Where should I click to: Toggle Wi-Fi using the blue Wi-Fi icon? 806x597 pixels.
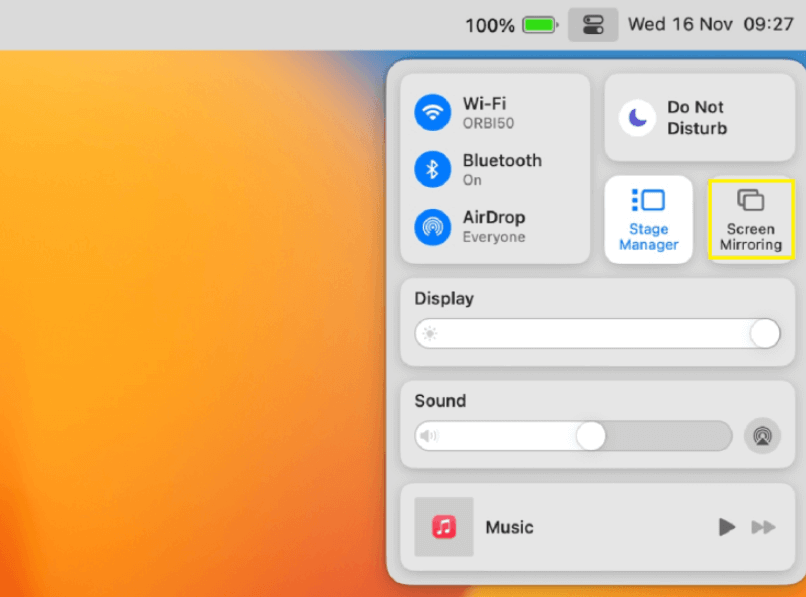(433, 113)
